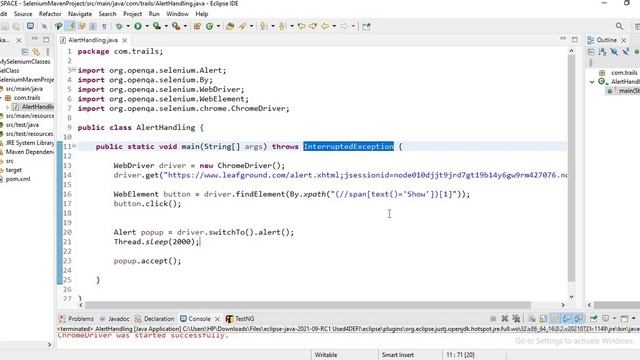Viewport: 640px width, 360px height.
Task: Click the magnifier Search icon at top right
Action: point(619,26)
